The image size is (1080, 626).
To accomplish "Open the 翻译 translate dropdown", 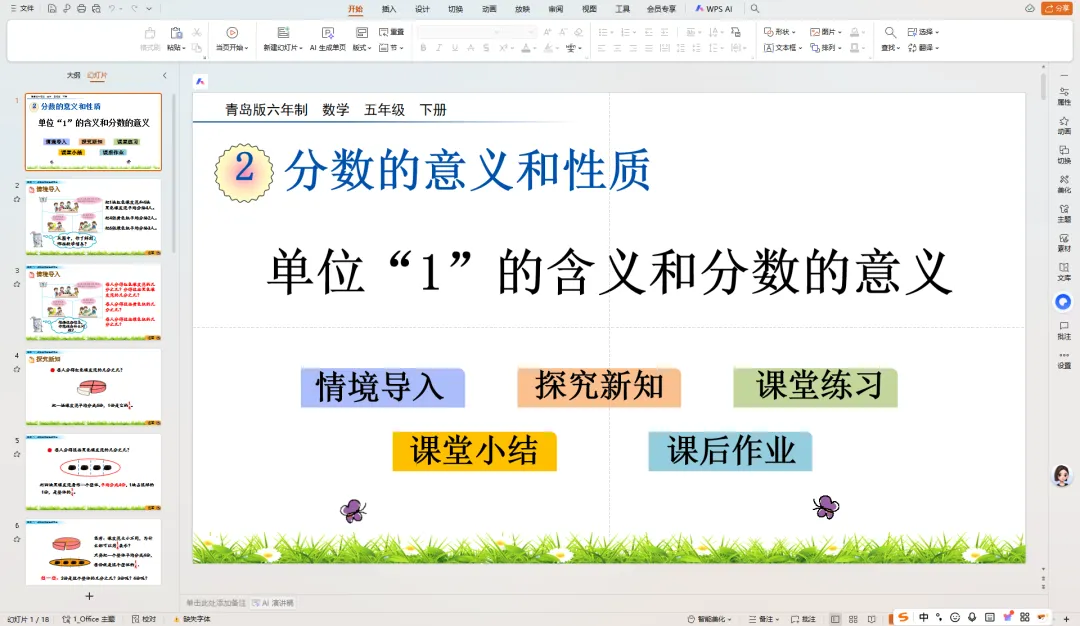I will [x=923, y=48].
